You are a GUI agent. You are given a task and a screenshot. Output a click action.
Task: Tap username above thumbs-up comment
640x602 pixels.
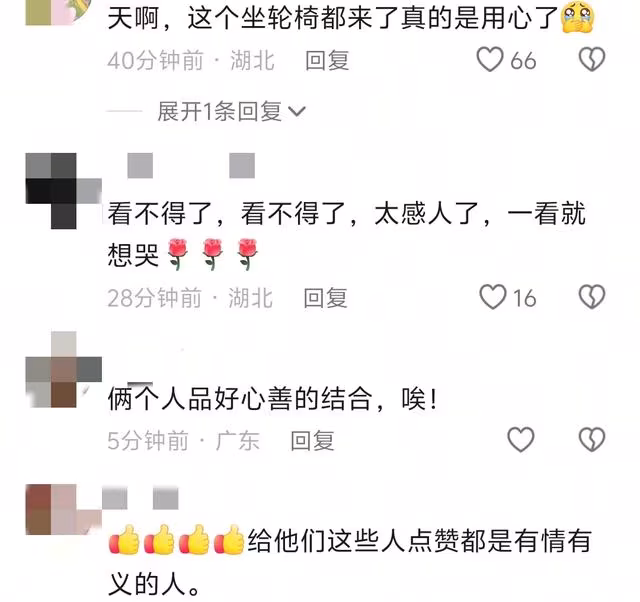(x=140, y=498)
